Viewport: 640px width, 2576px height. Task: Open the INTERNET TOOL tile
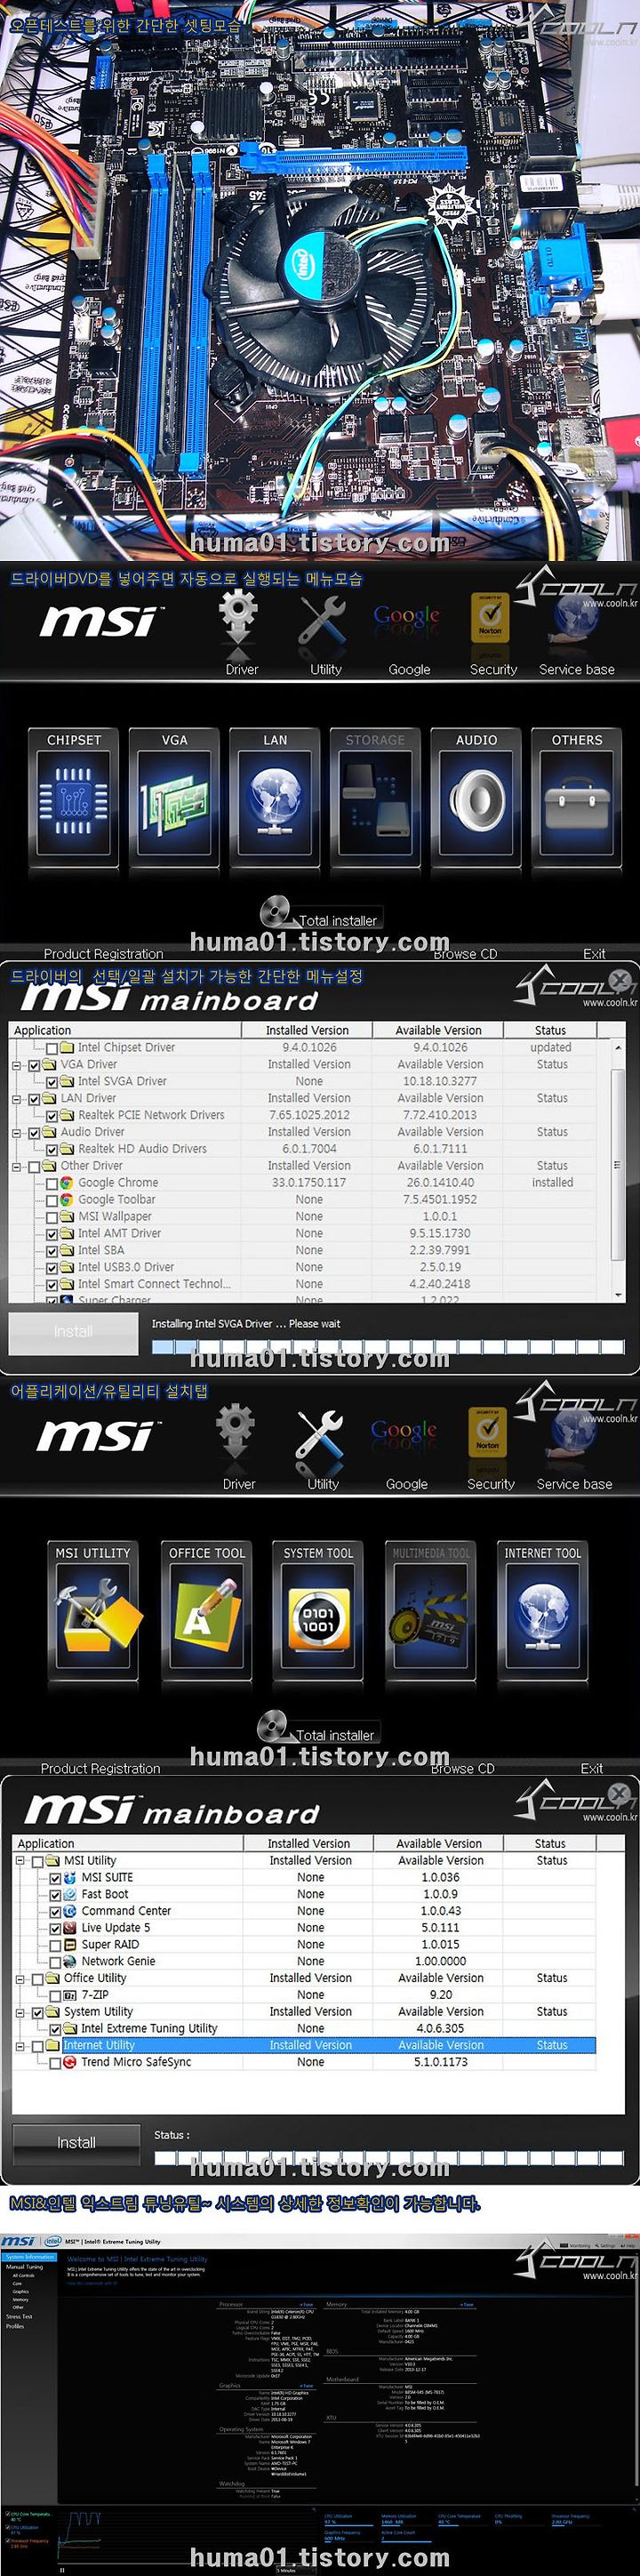click(542, 1611)
